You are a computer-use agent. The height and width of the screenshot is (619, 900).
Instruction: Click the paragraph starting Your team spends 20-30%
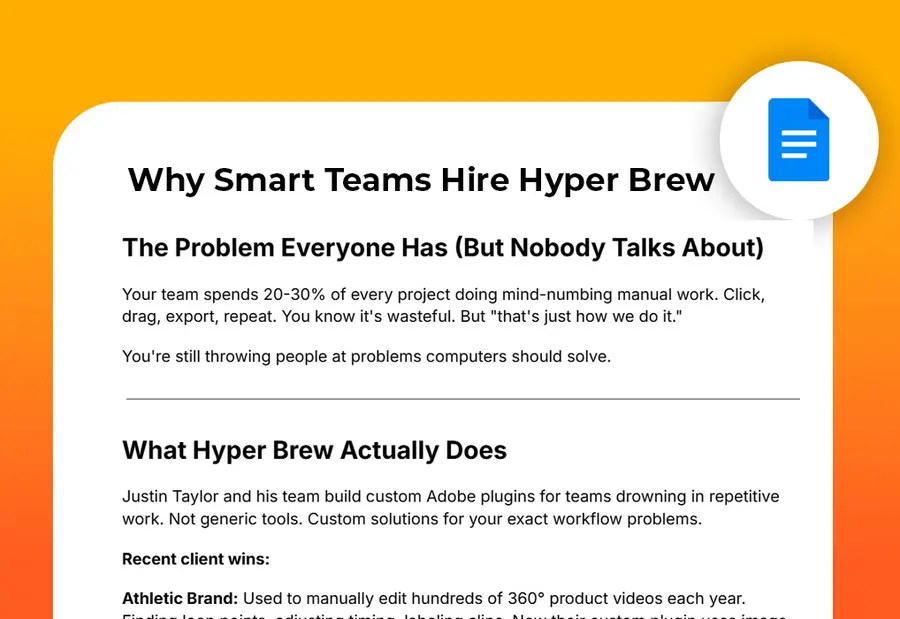(x=443, y=305)
